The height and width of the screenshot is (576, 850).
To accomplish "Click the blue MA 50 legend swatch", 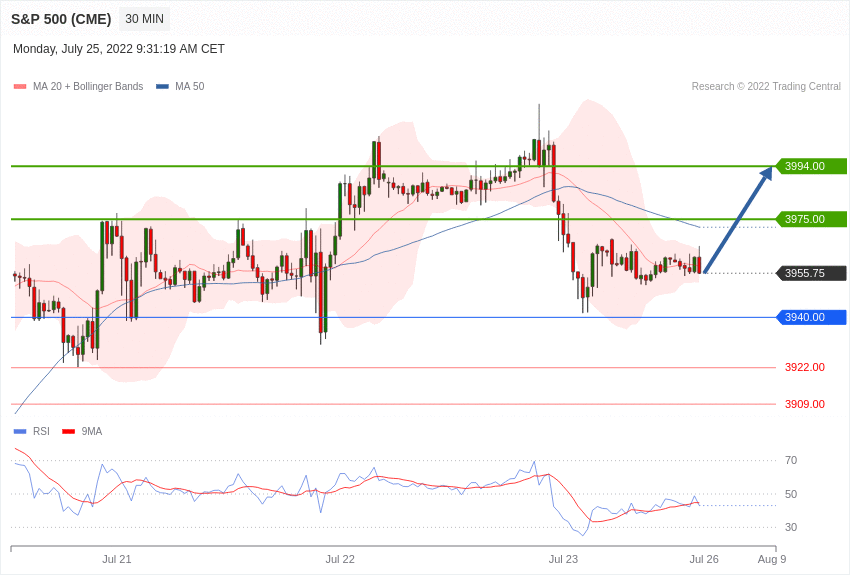I will (x=162, y=87).
